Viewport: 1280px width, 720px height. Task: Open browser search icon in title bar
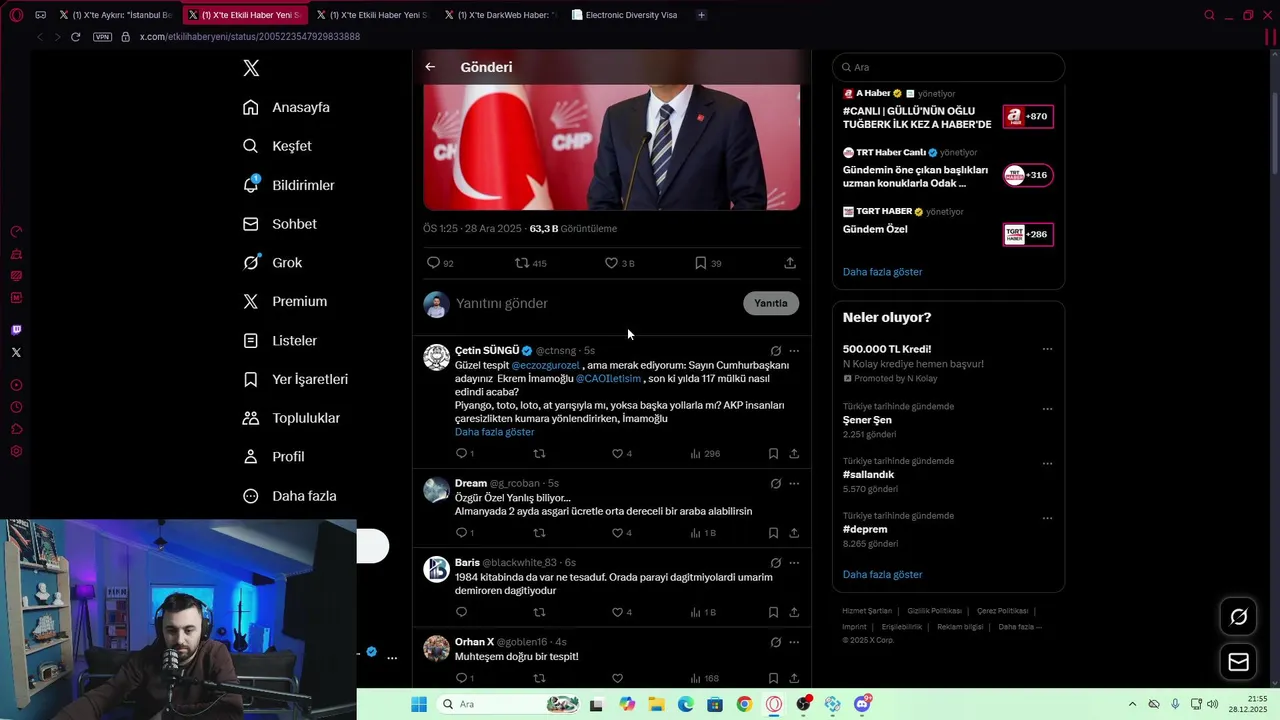(1209, 15)
